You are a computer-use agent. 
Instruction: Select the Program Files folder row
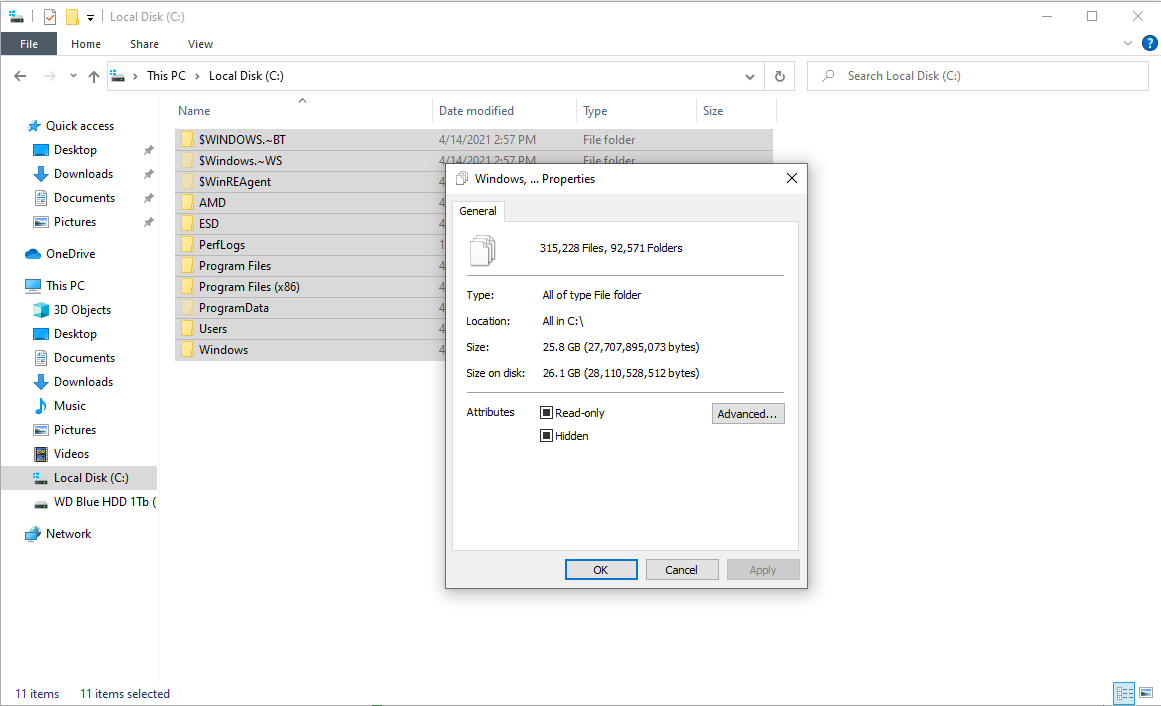tap(310, 266)
